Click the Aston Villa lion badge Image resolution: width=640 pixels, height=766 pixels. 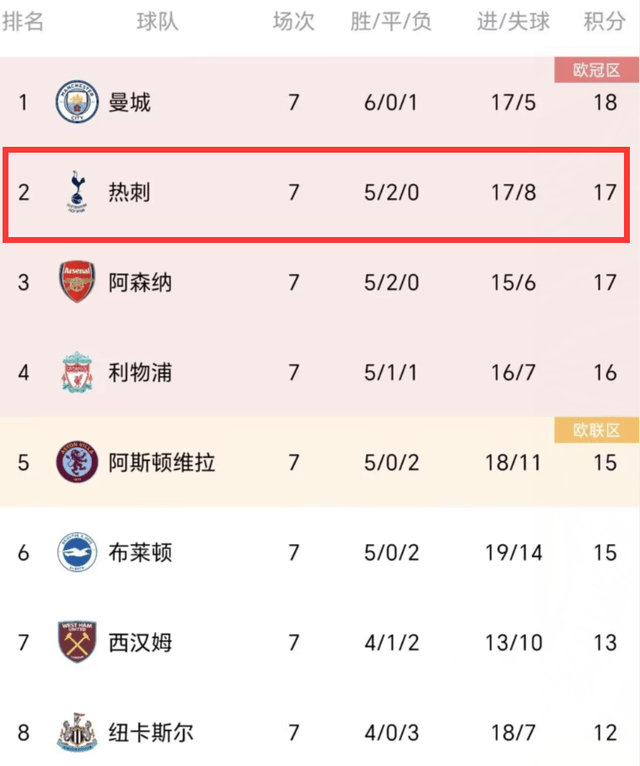tap(77, 462)
